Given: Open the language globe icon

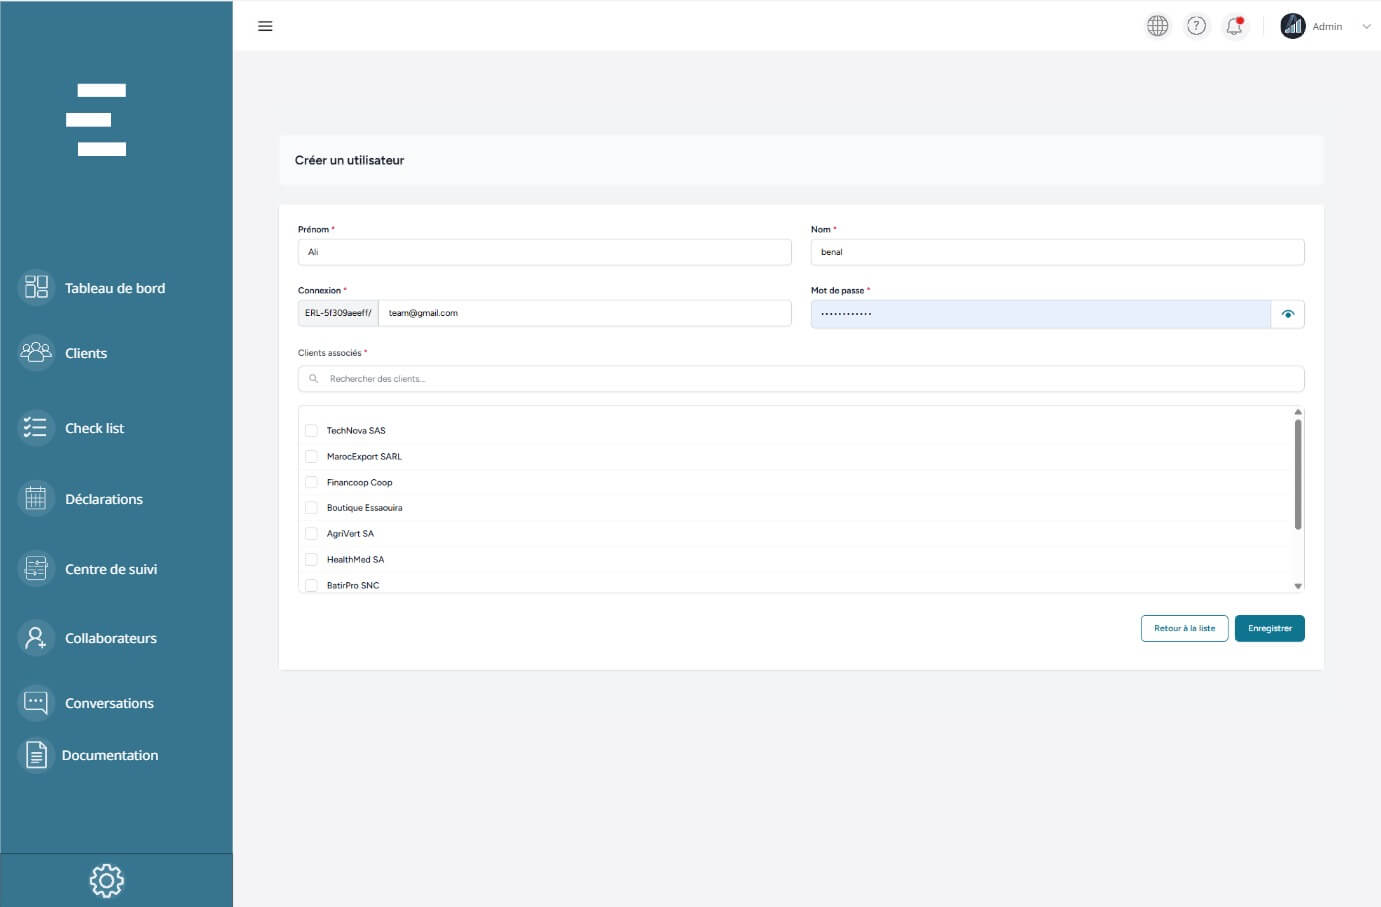Looking at the screenshot, I should (1157, 26).
